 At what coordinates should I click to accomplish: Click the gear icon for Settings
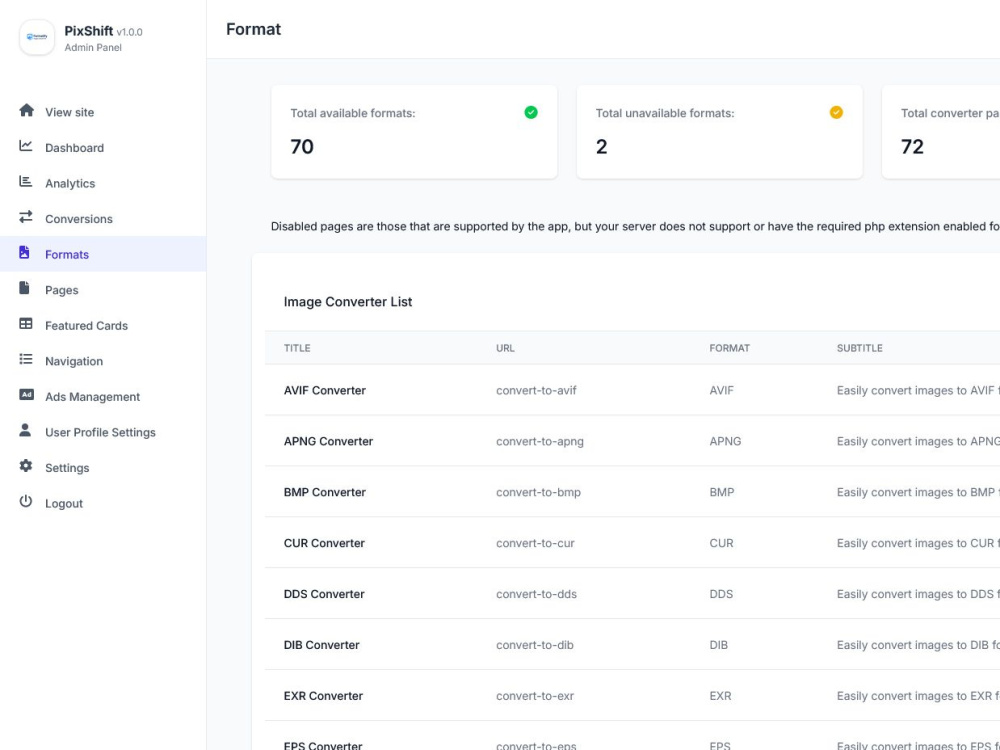pos(26,466)
